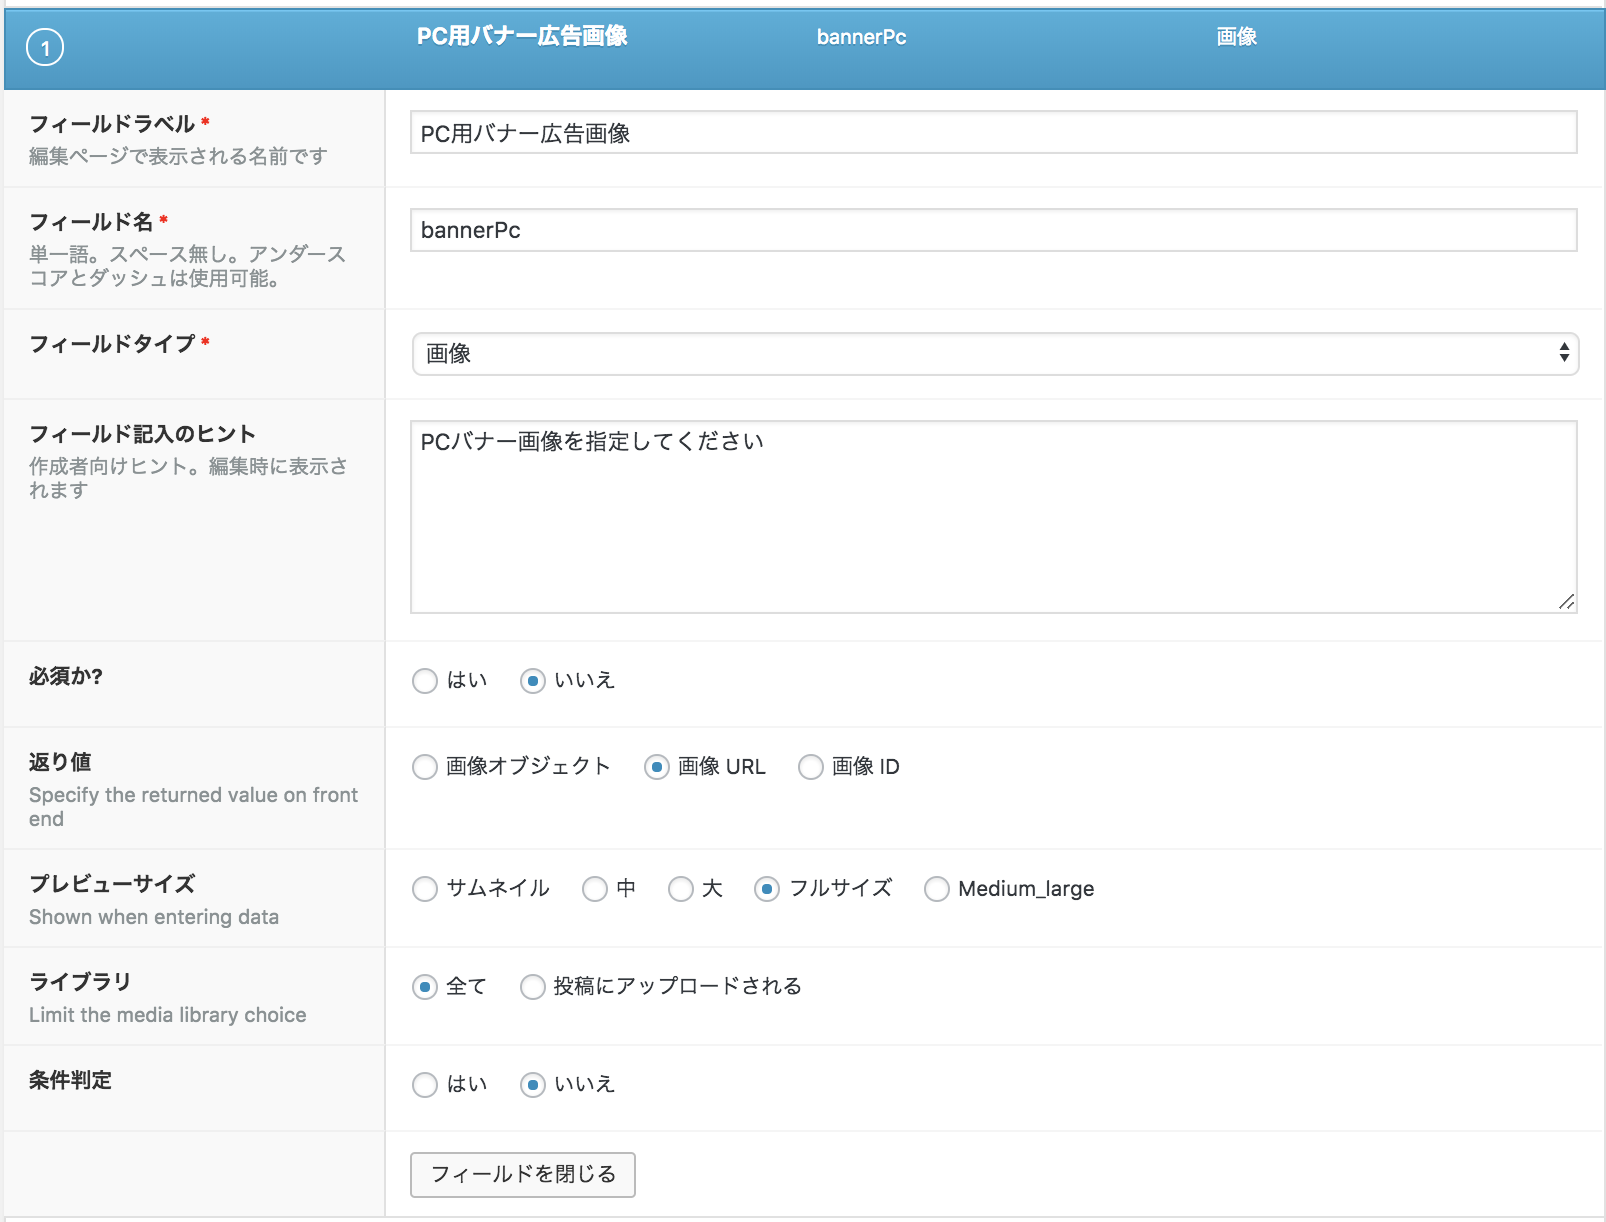Image resolution: width=1606 pixels, height=1222 pixels.
Task: Select いいえ for 必須か?
Action: (x=533, y=681)
